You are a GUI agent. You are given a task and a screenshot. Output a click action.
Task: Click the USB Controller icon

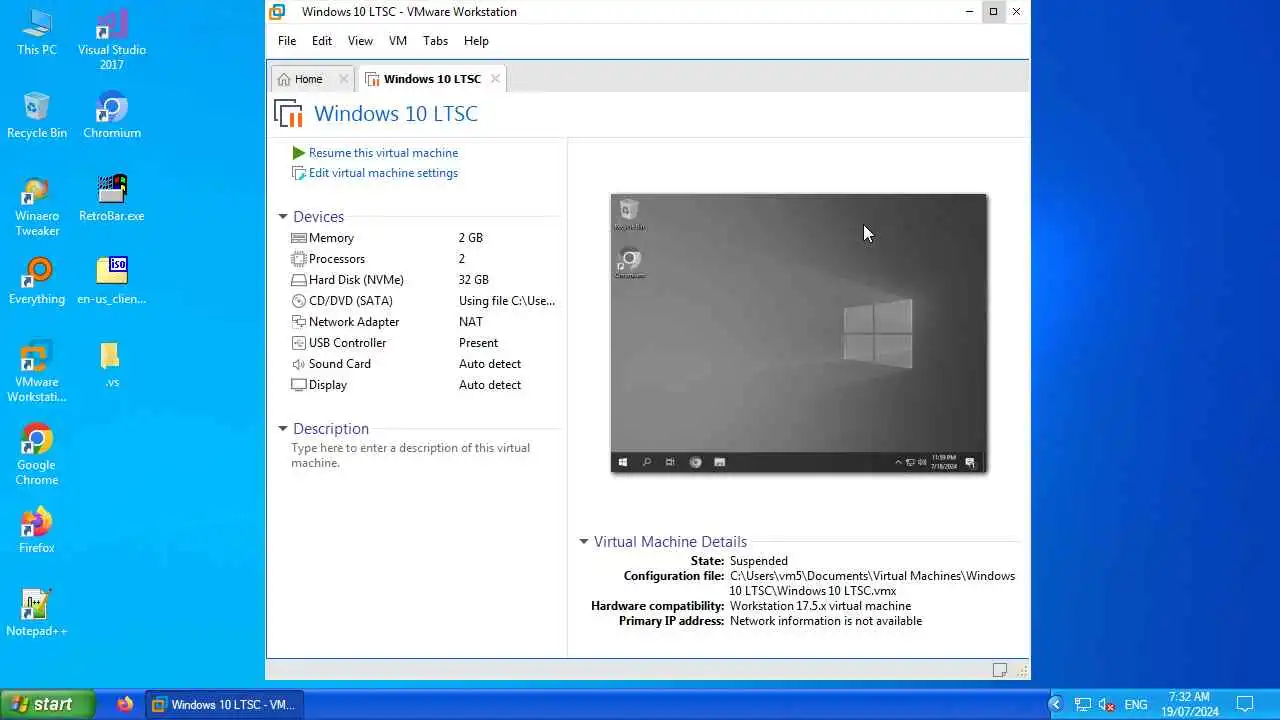[299, 343]
